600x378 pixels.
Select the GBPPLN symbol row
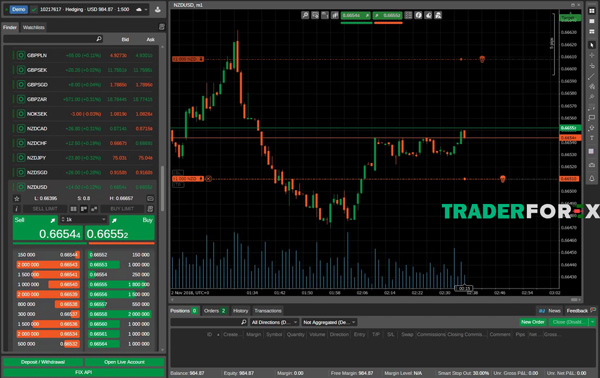[83, 55]
